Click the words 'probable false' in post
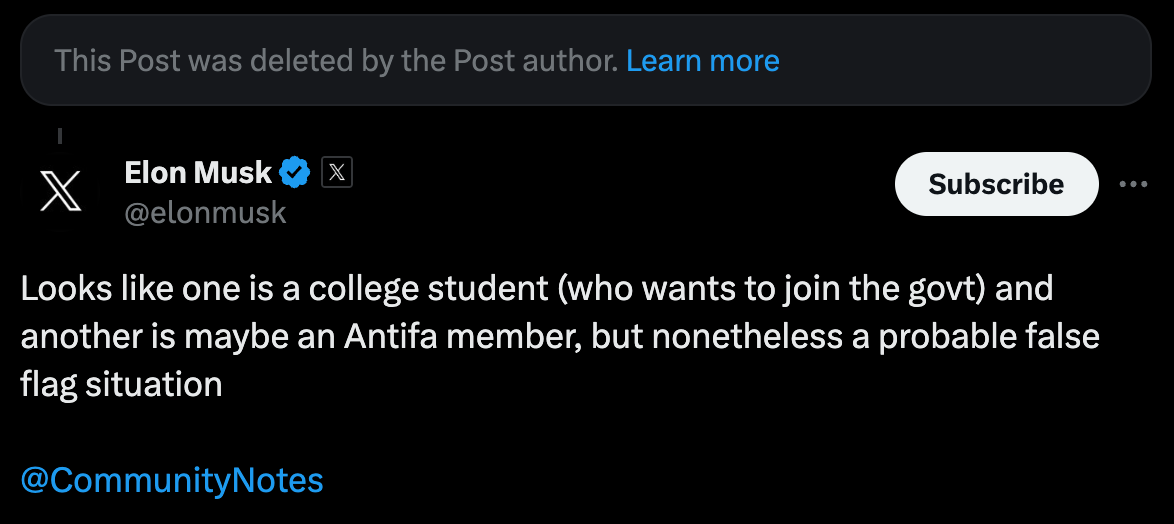 (x=989, y=337)
